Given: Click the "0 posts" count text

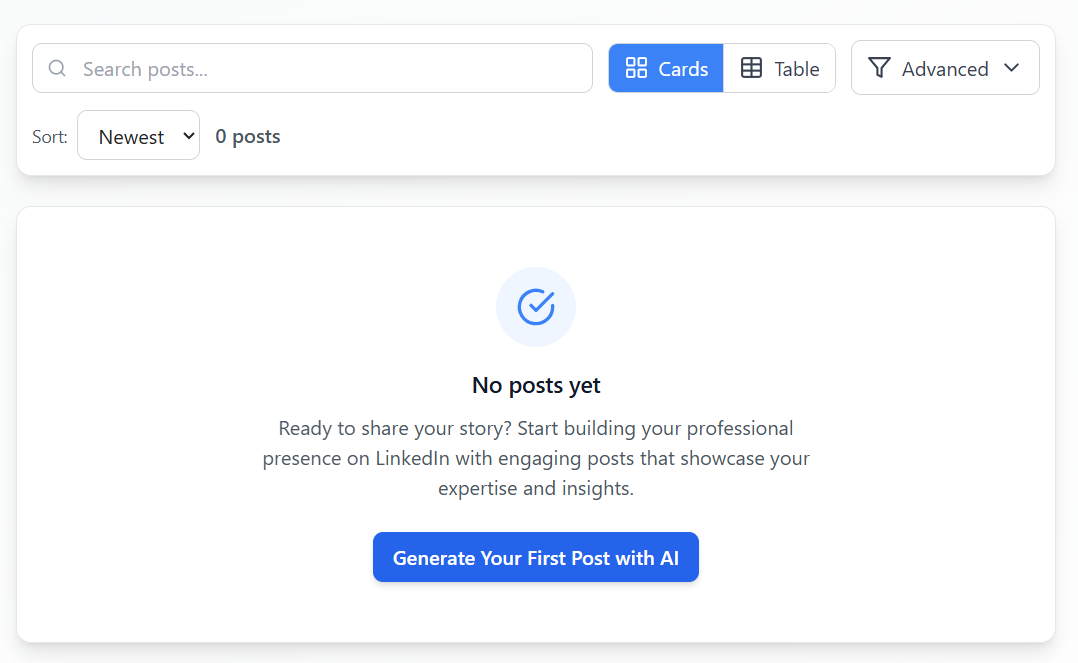Looking at the screenshot, I should 248,137.
